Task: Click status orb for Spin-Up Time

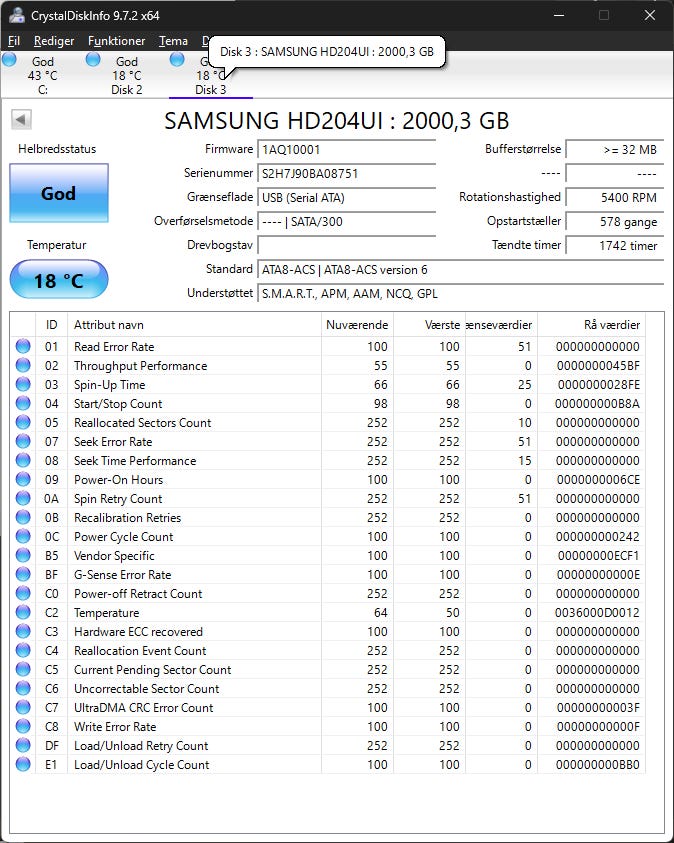Action: click(x=23, y=384)
